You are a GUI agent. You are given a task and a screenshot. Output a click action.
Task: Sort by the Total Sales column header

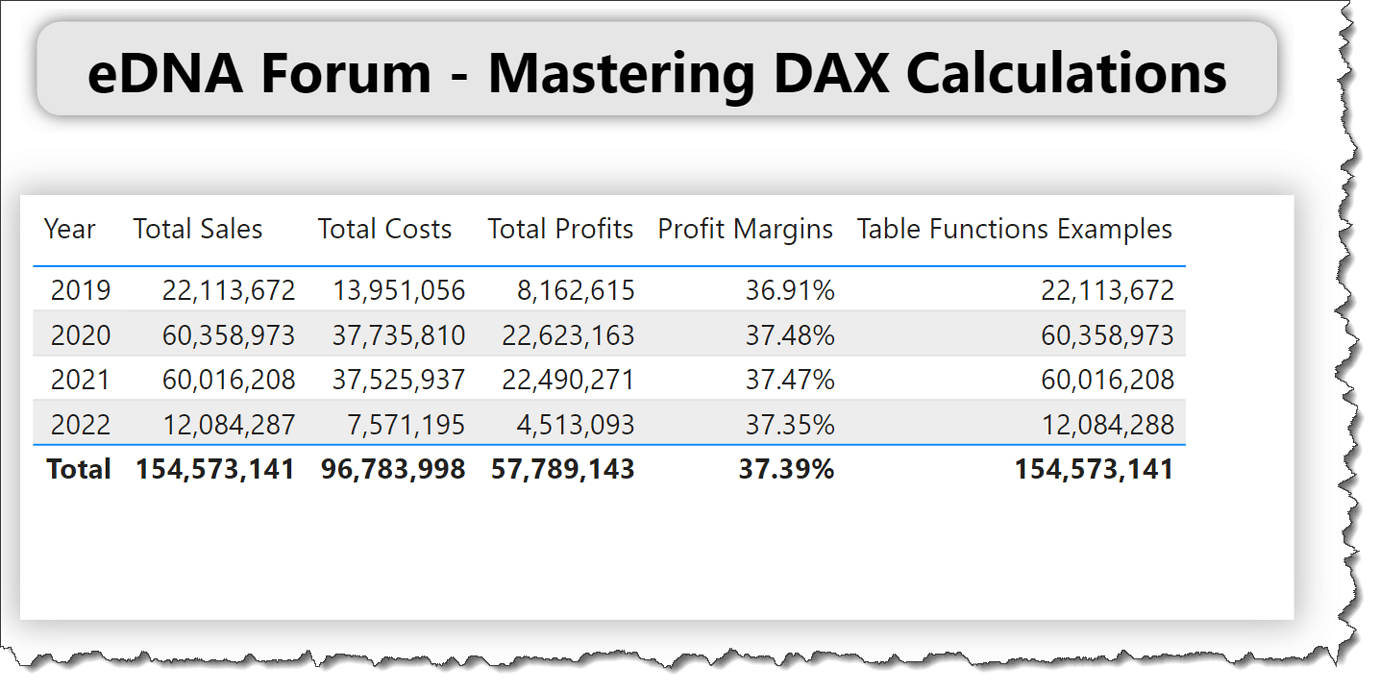click(x=197, y=228)
